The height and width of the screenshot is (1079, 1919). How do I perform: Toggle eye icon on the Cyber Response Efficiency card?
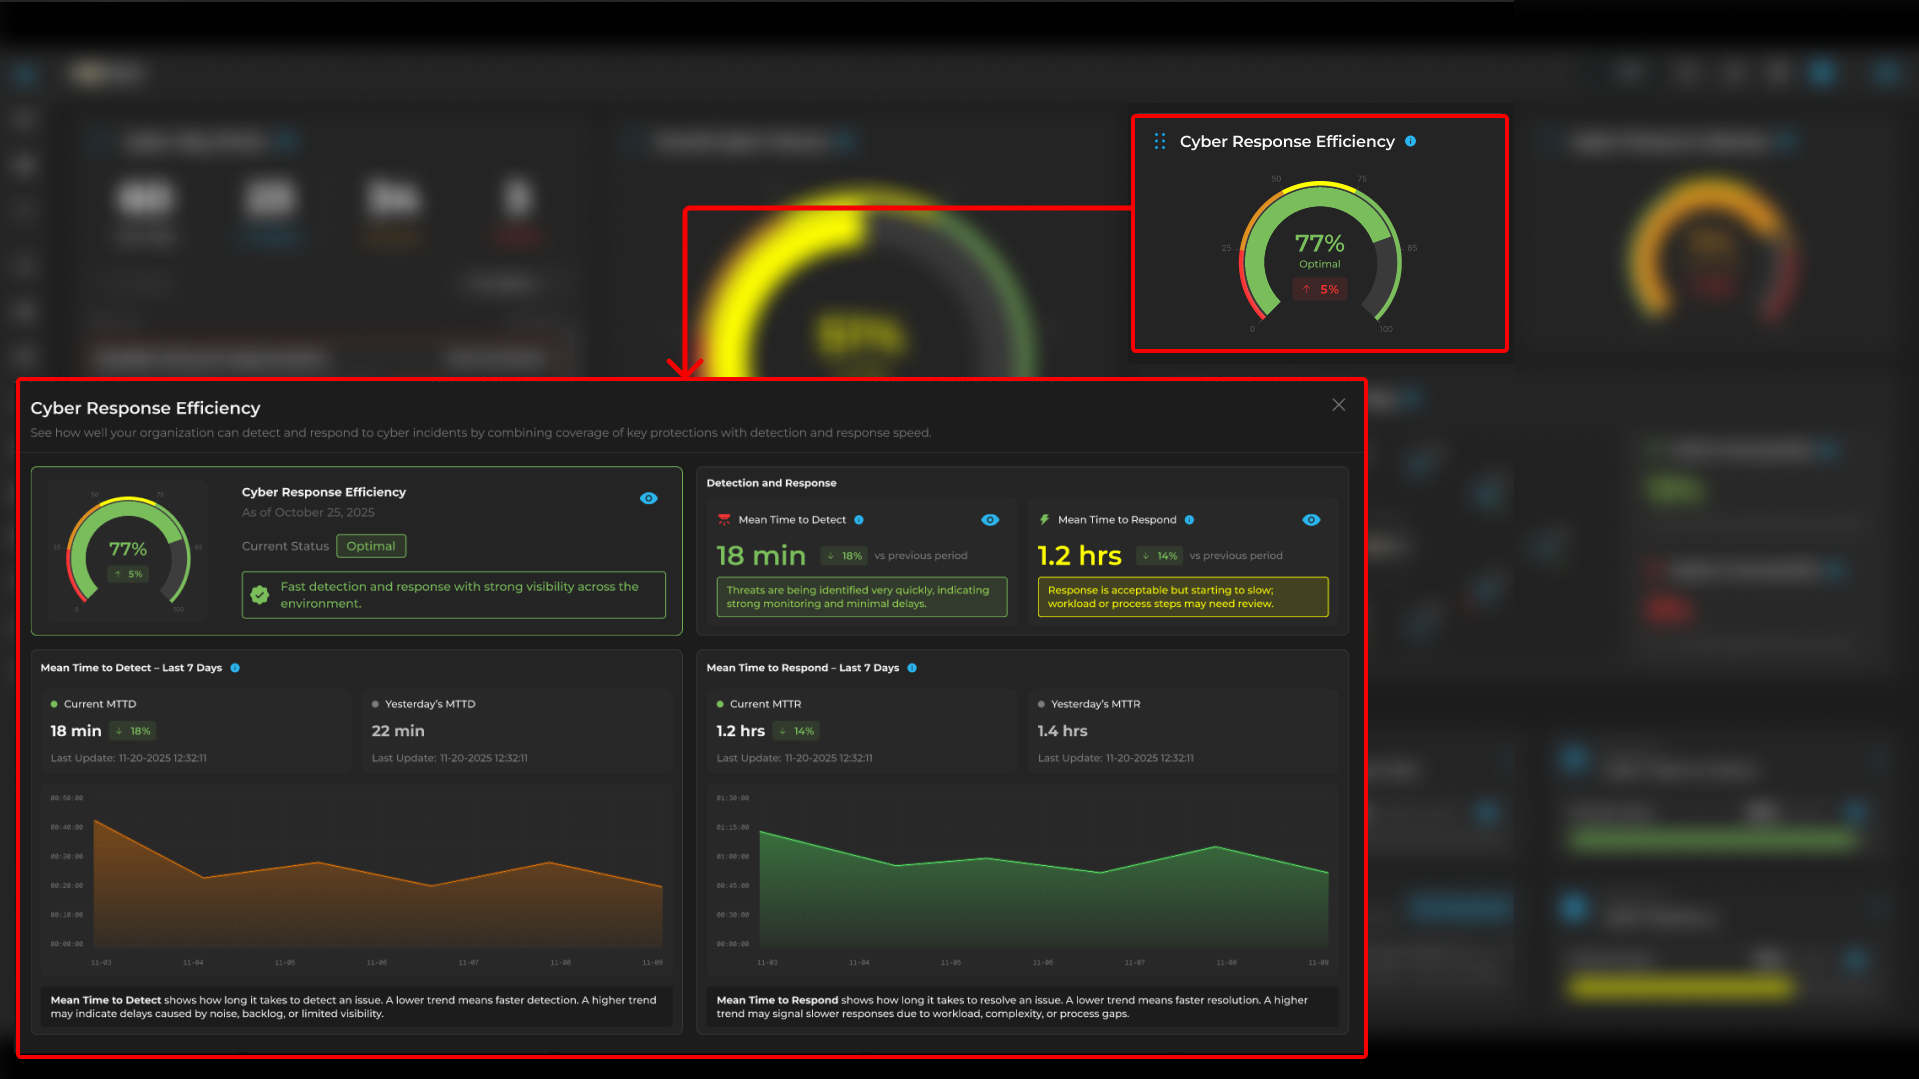tap(649, 498)
